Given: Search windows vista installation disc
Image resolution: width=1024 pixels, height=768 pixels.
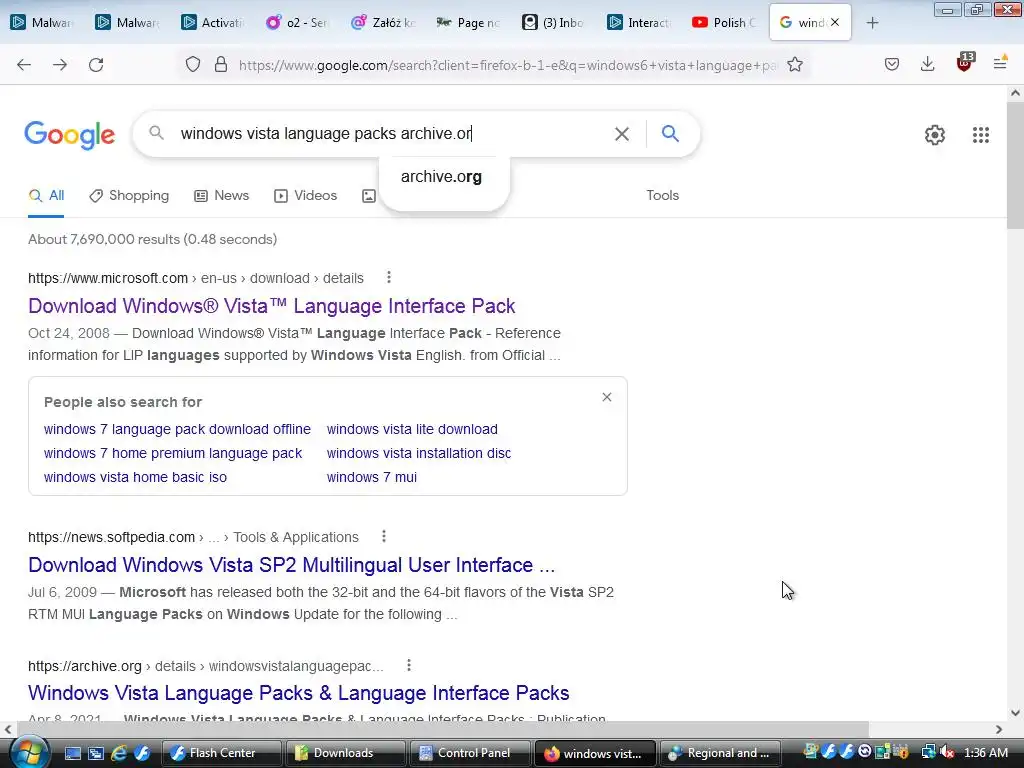Looking at the screenshot, I should coord(419,453).
